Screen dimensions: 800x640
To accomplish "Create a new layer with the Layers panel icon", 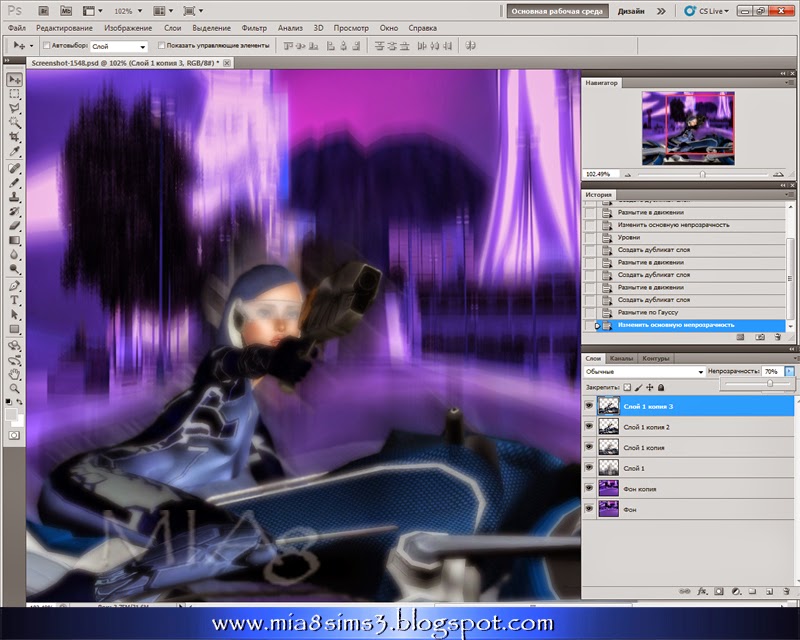I will point(769,592).
